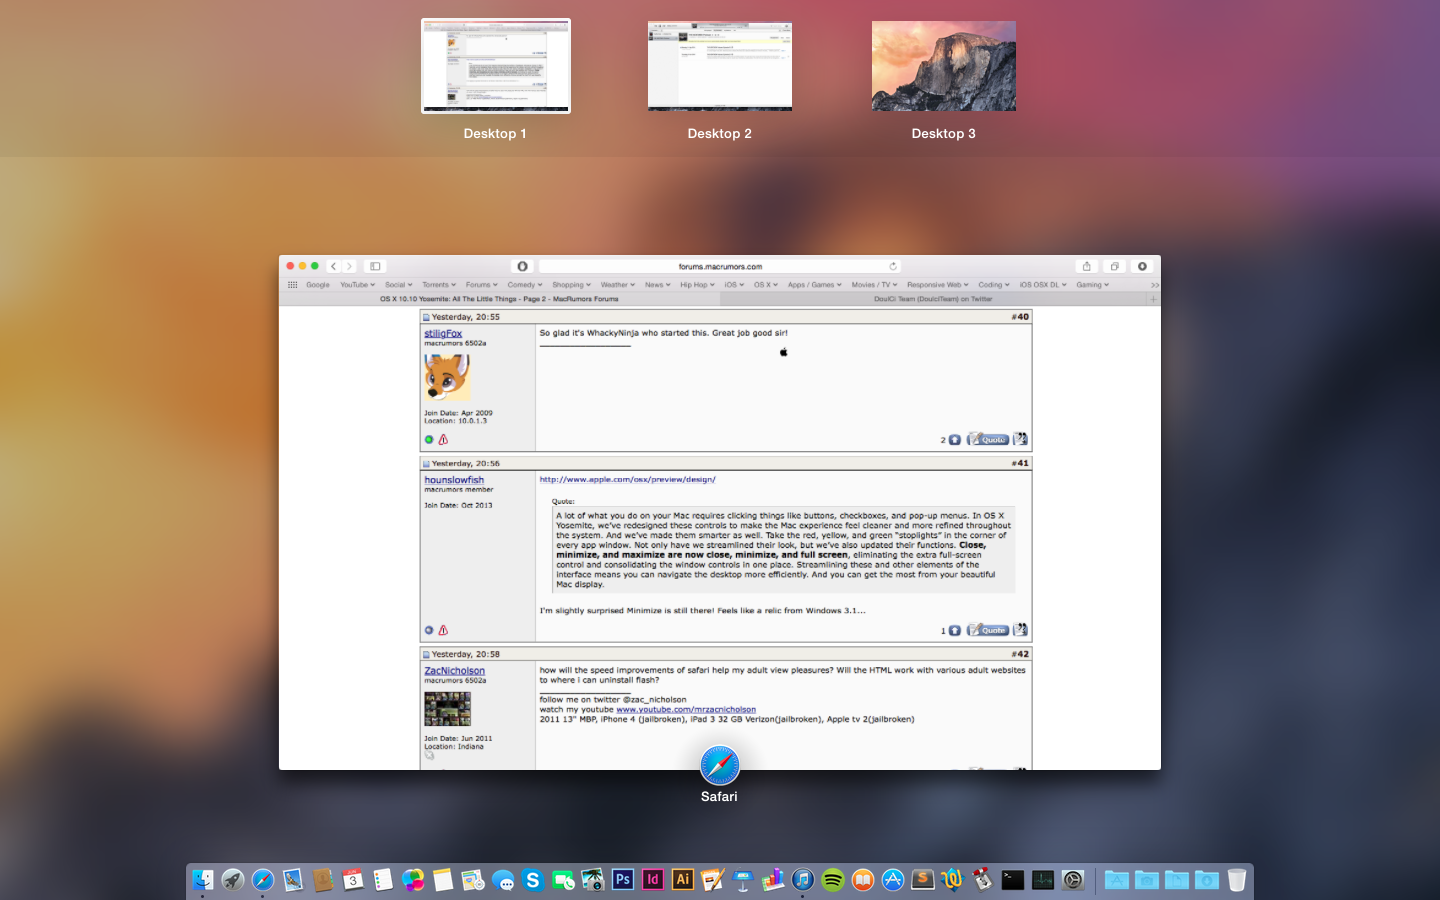Expand the Comedy bookmarks folder
This screenshot has width=1440, height=900.
click(525, 285)
